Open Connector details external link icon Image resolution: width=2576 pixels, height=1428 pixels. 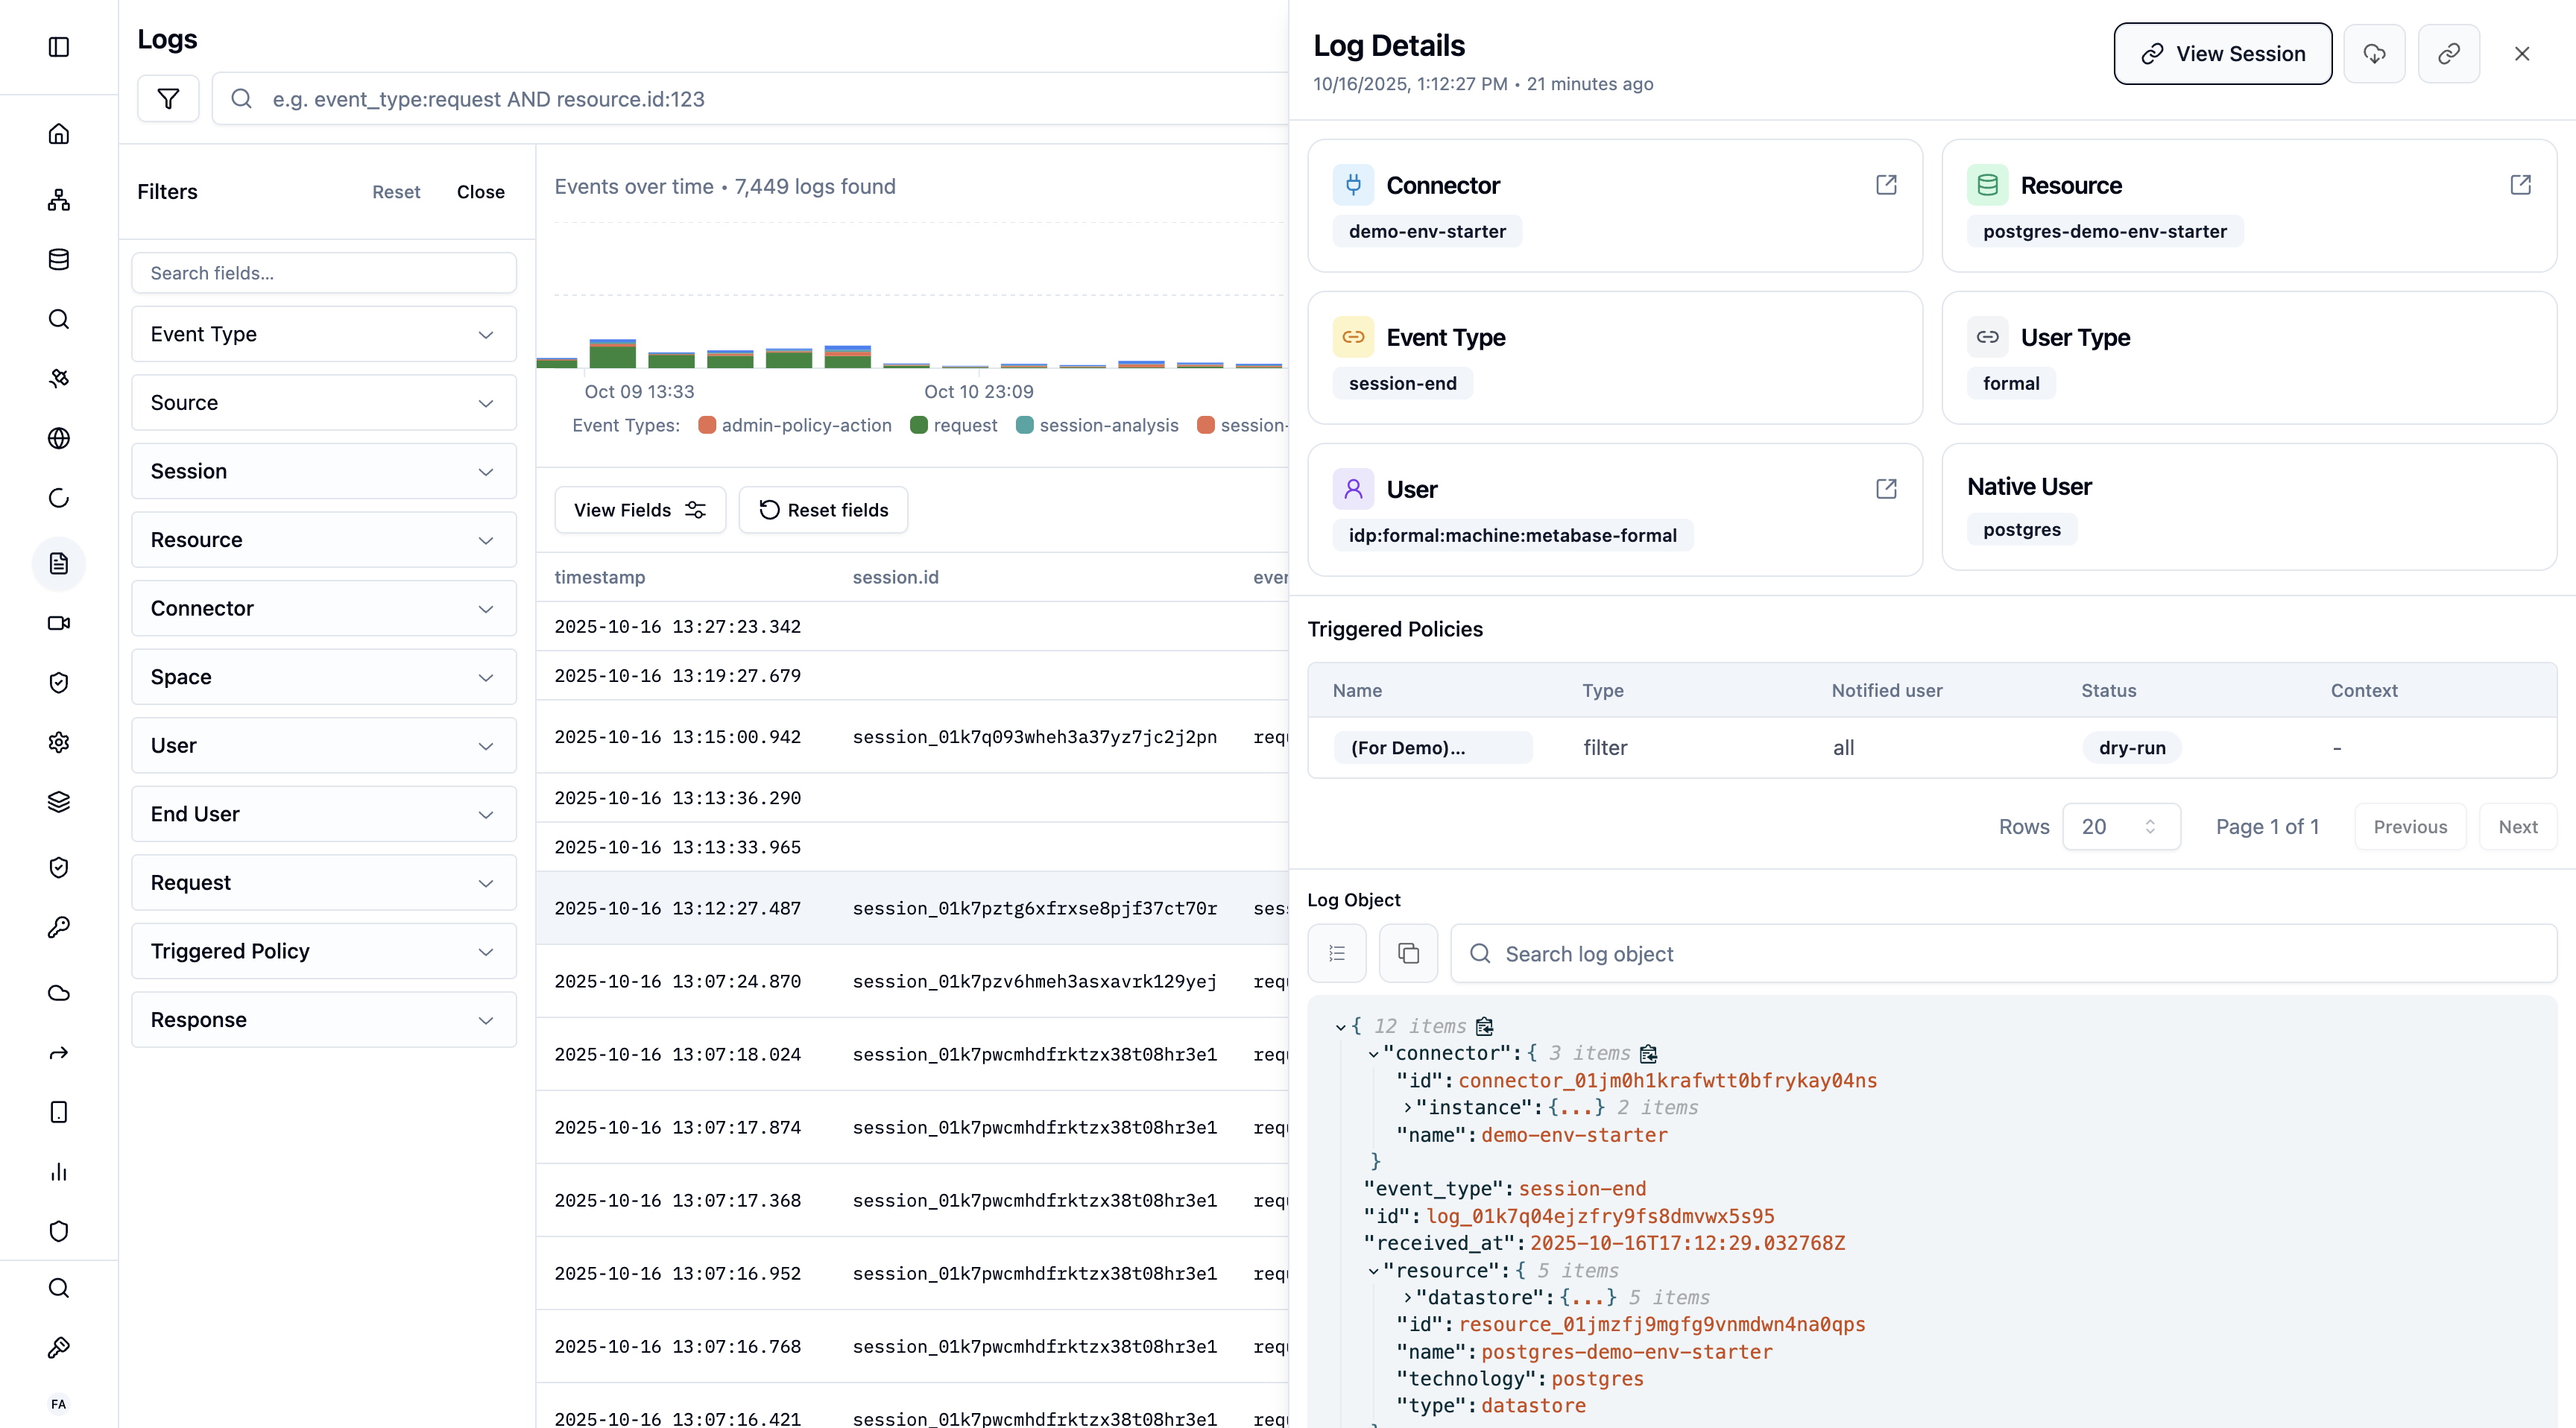1886,185
